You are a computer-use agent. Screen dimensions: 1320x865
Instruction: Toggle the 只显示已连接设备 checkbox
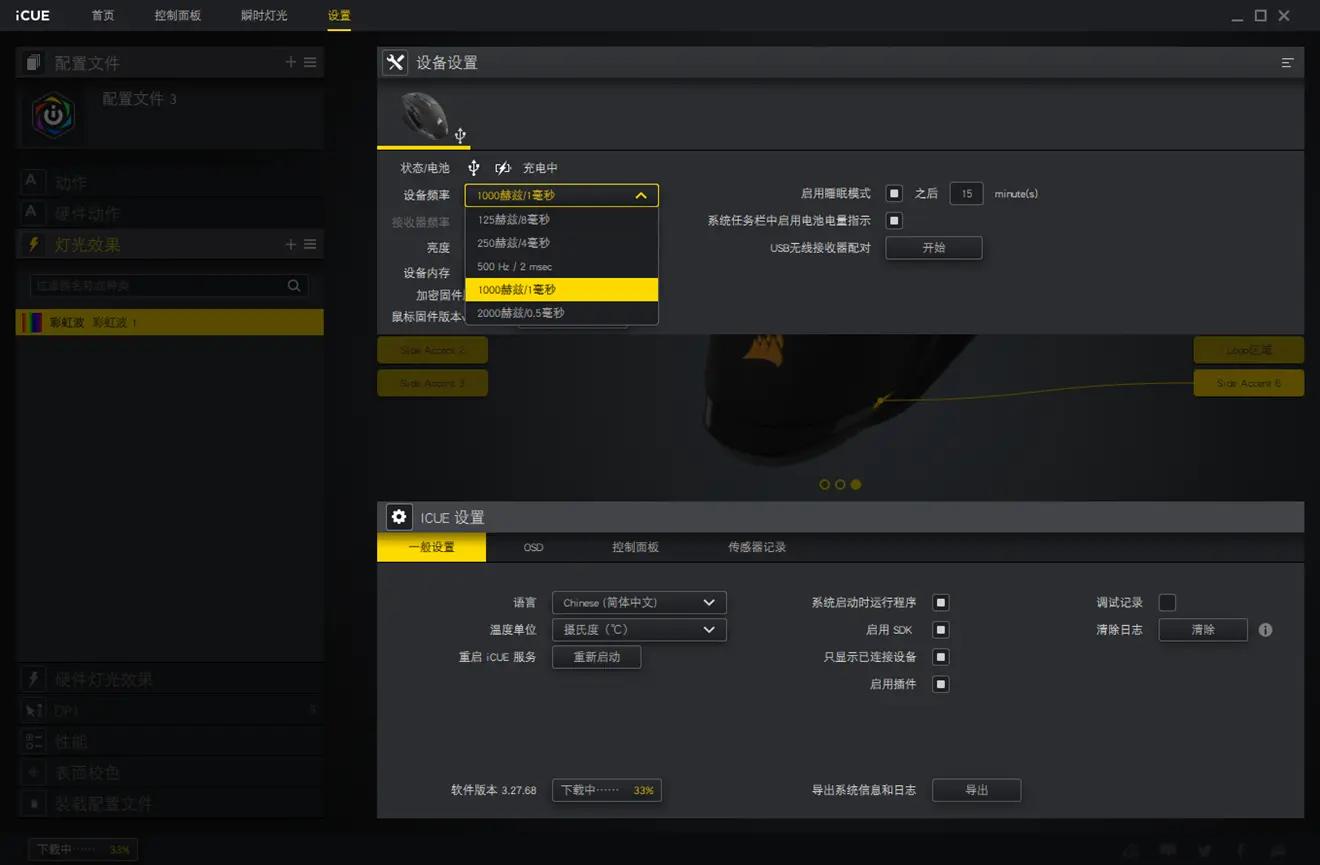click(x=940, y=657)
